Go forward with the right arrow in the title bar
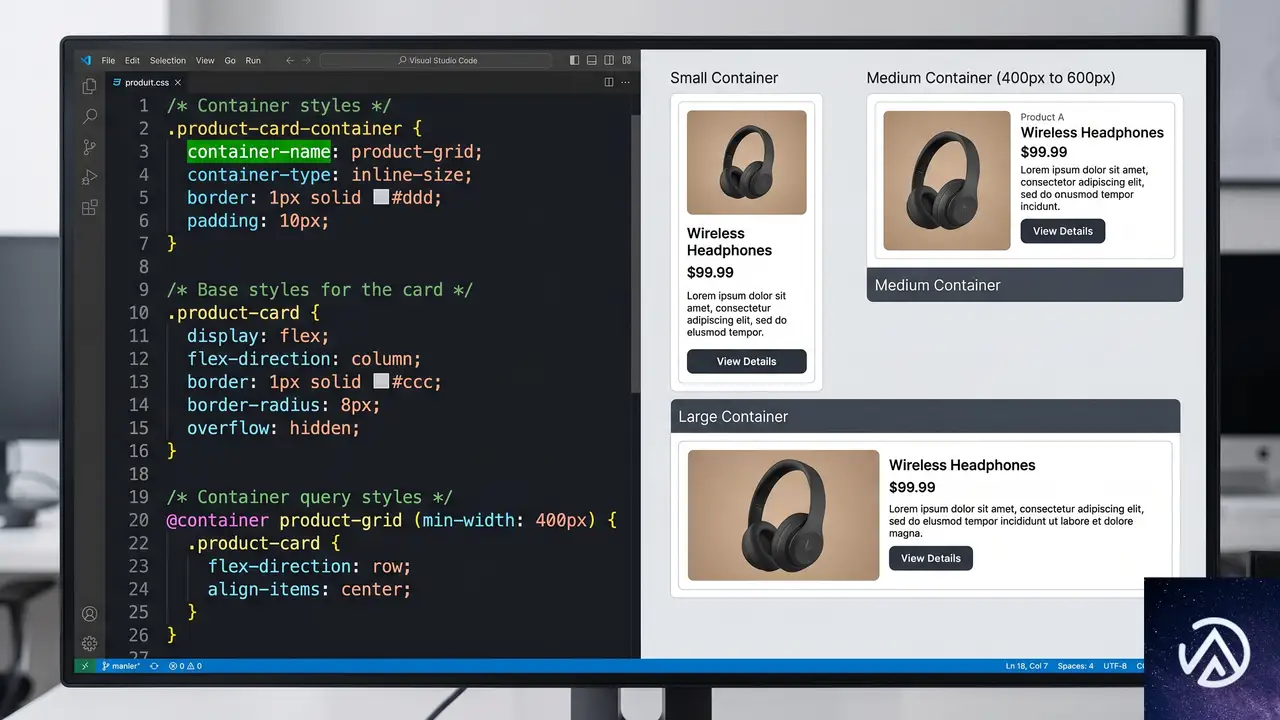The height and width of the screenshot is (720, 1280). click(x=307, y=60)
